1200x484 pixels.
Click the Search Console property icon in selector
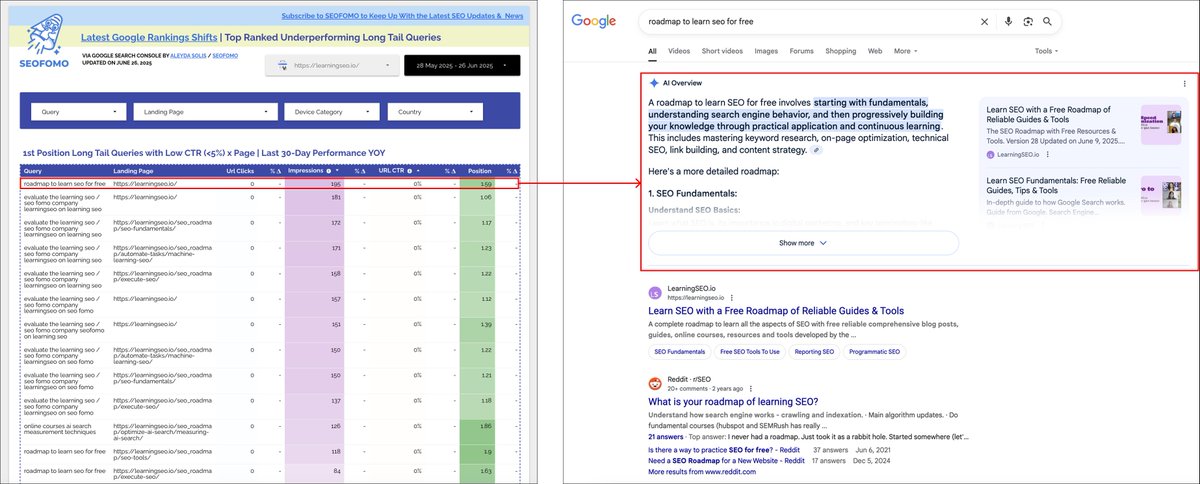[285, 66]
